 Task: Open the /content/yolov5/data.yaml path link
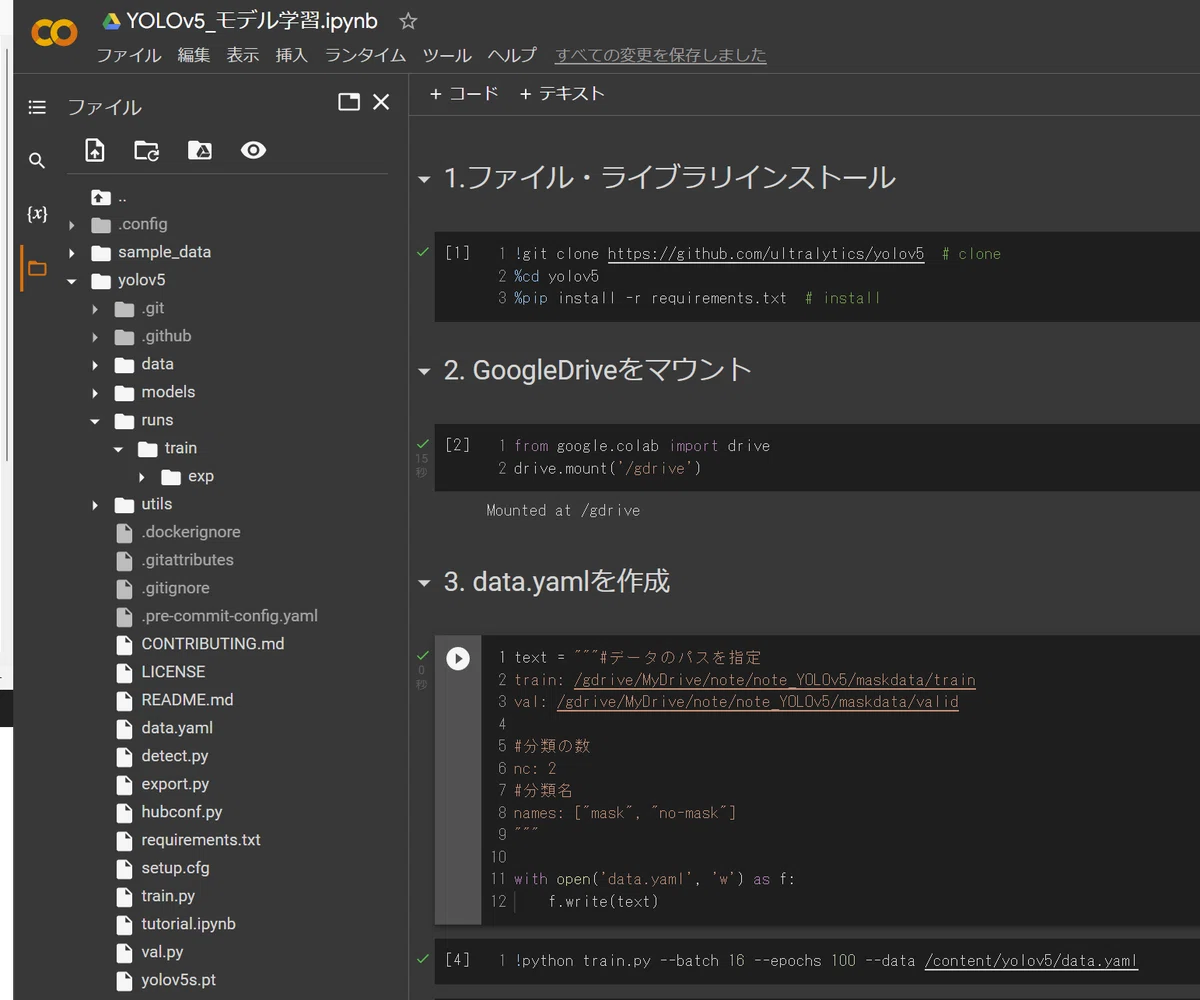coord(1031,961)
